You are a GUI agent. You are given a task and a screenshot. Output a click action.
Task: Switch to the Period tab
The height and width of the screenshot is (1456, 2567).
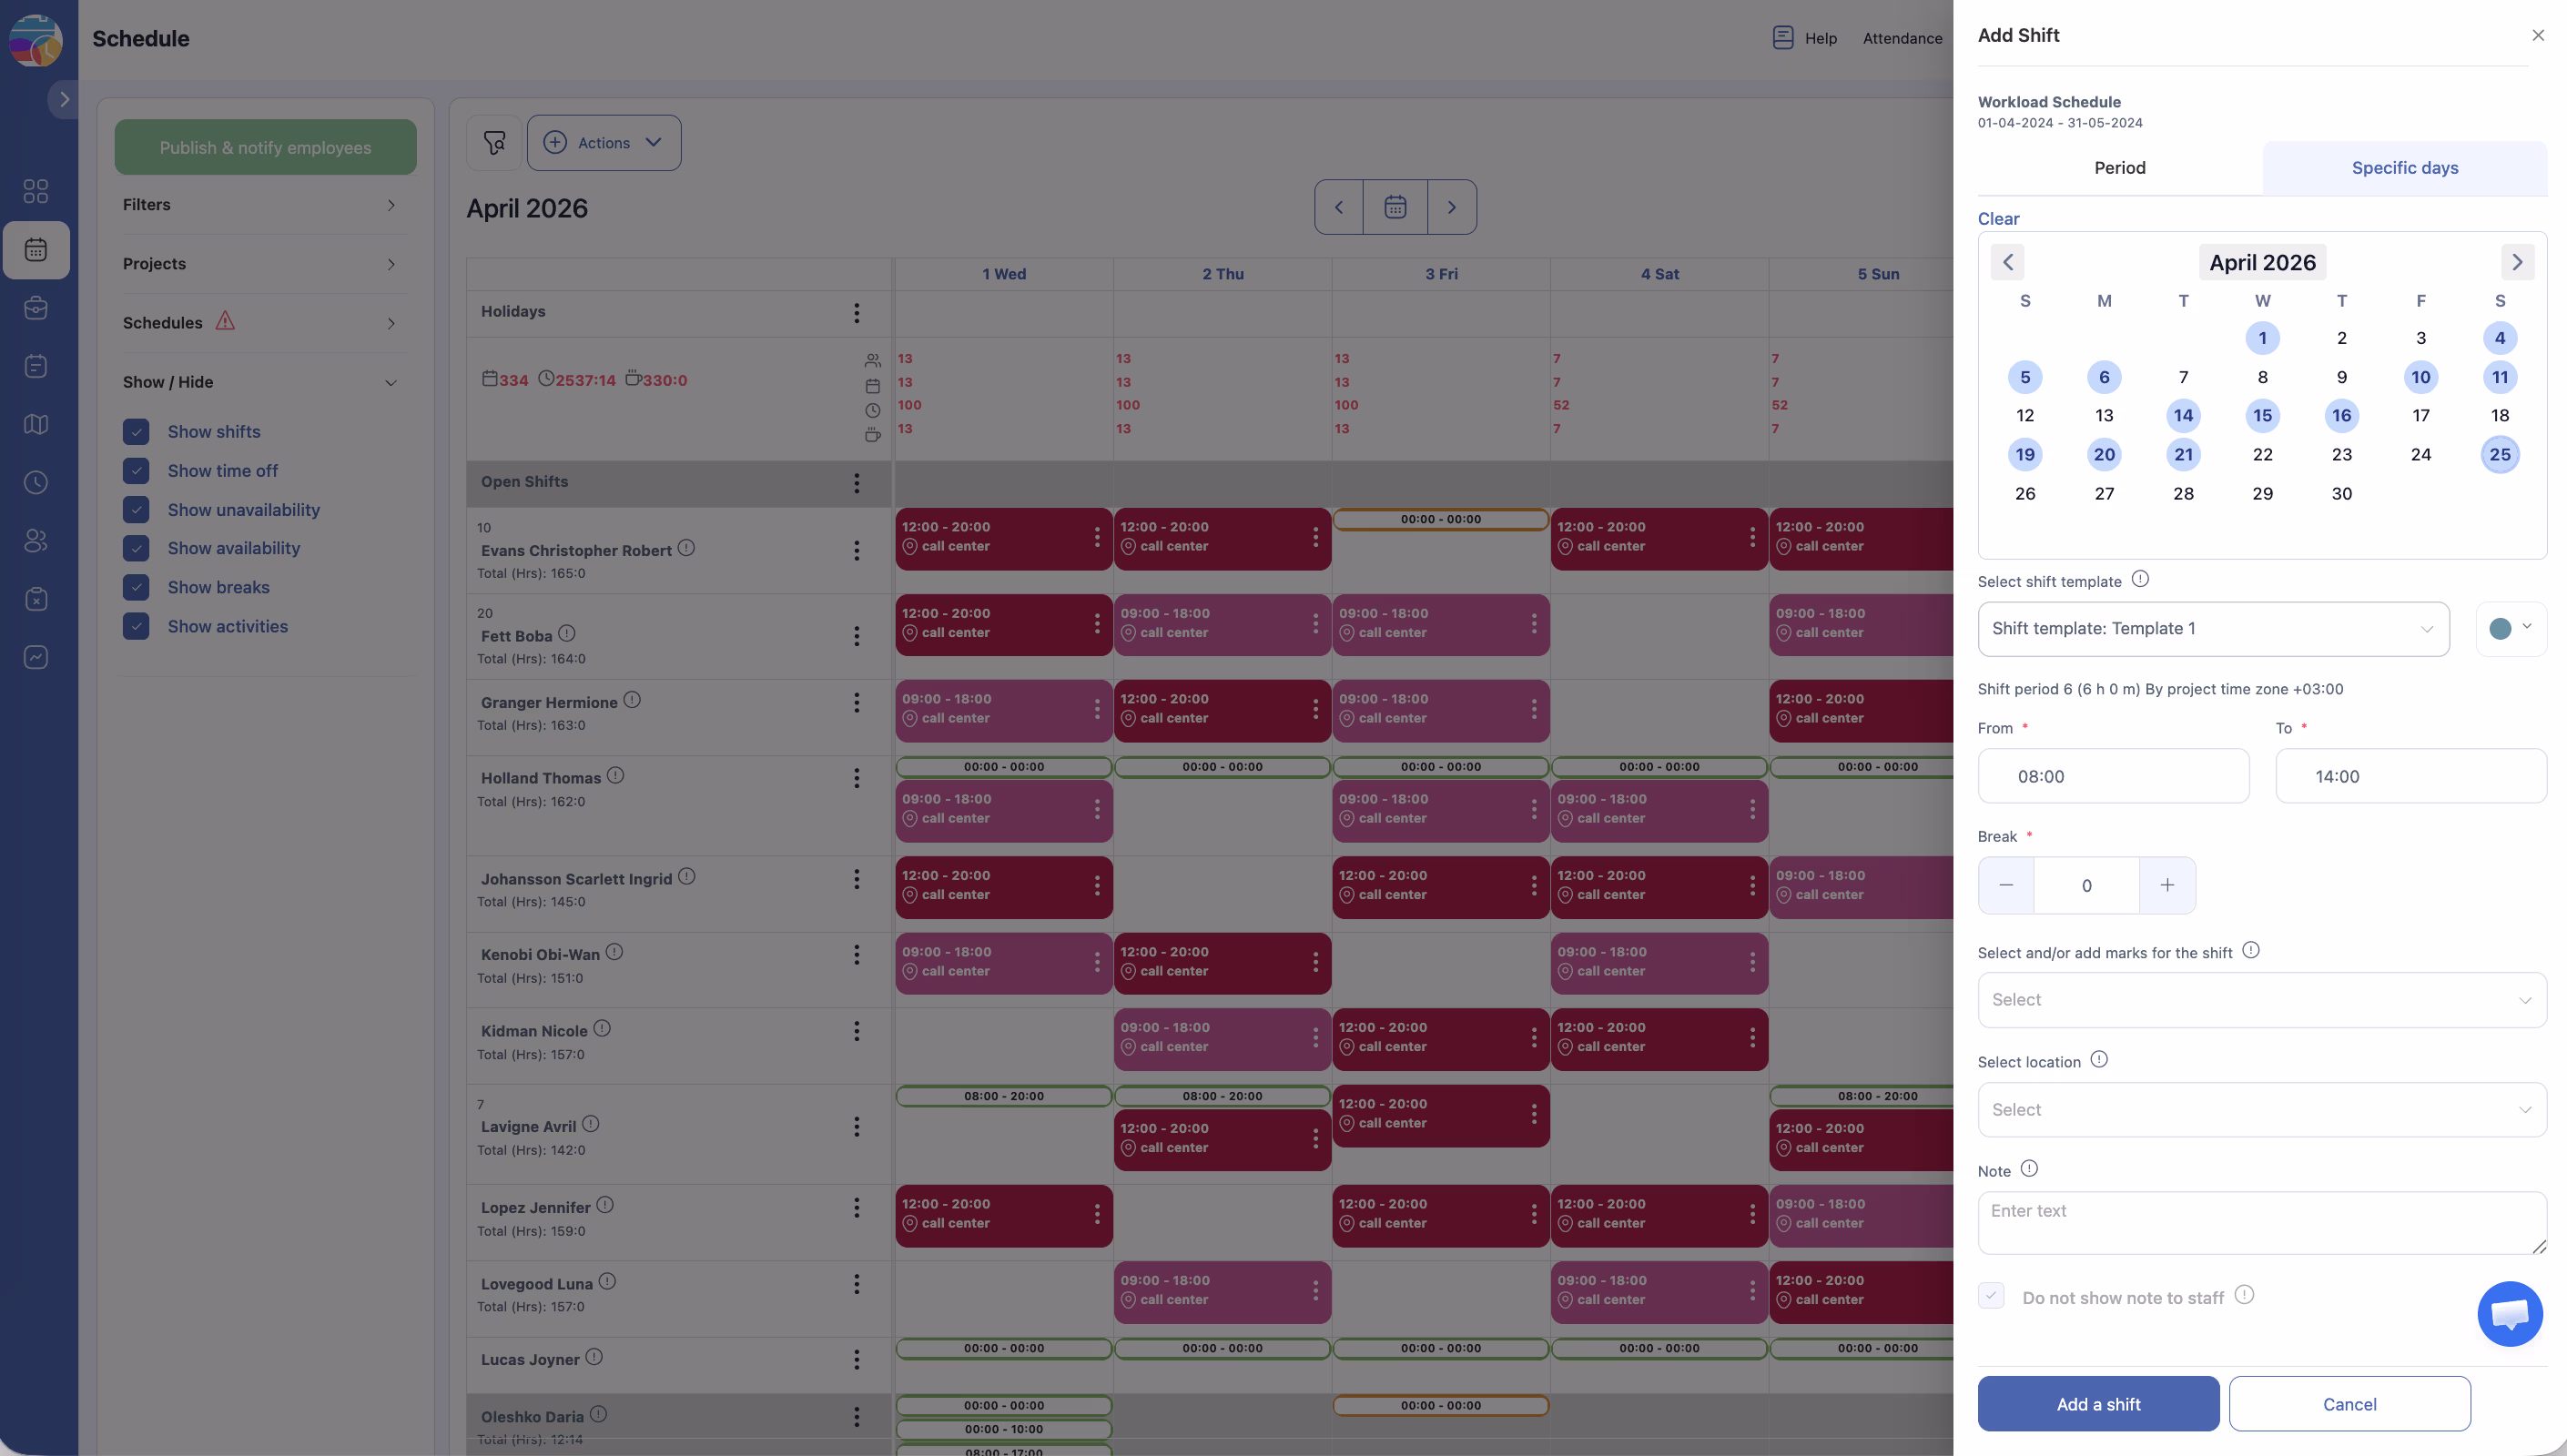2119,168
